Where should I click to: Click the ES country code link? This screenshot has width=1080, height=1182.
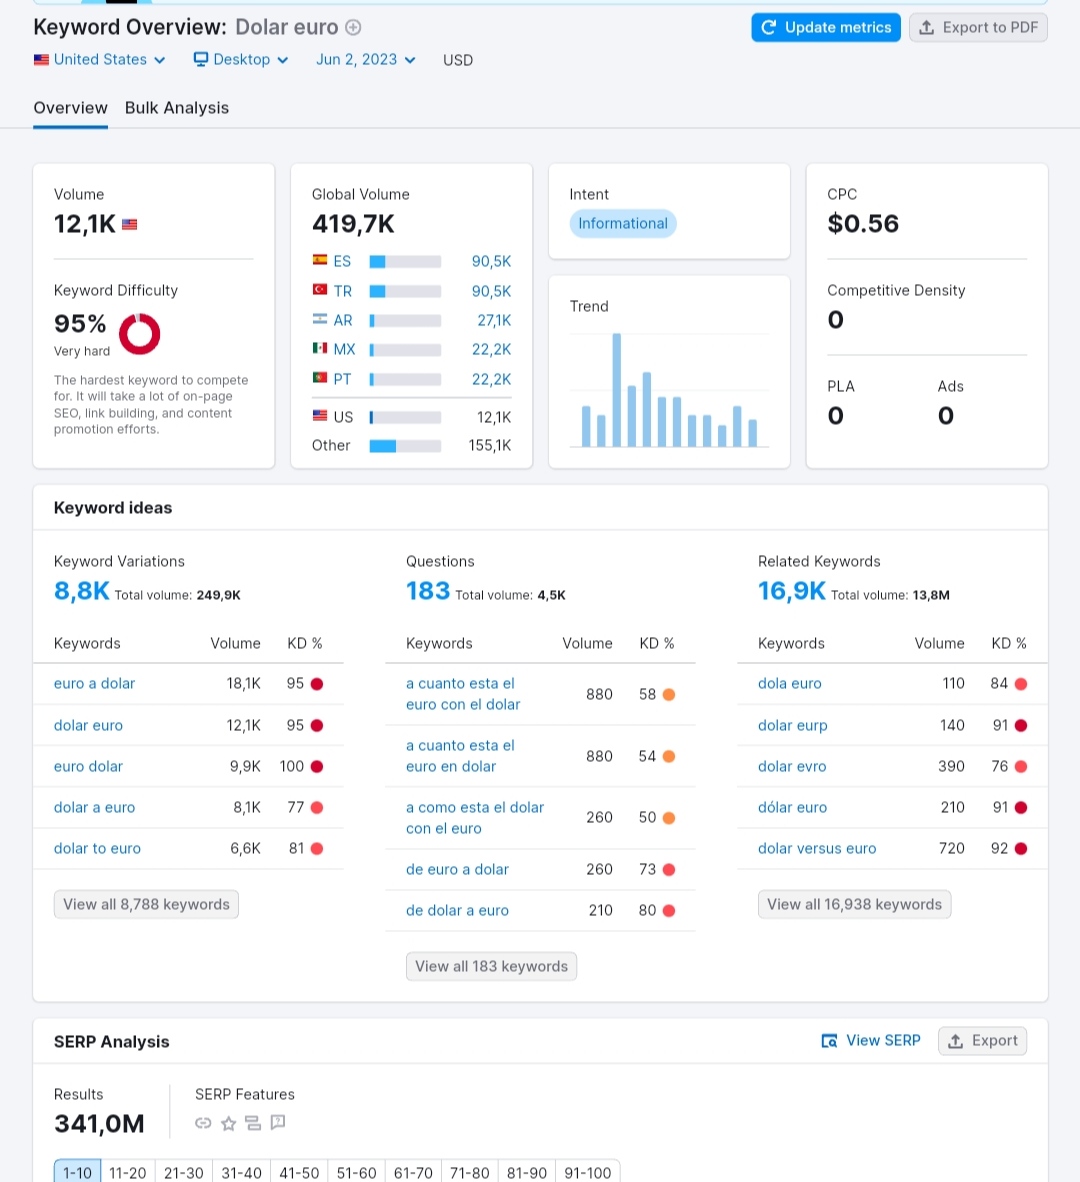coord(342,261)
